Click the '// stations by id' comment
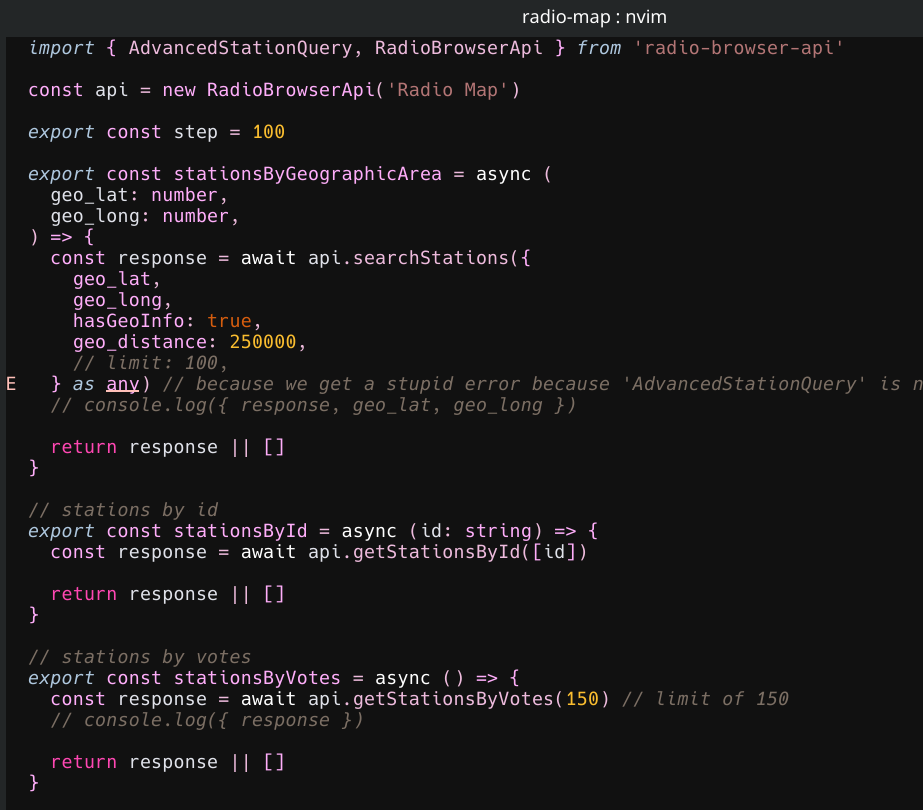Image resolution: width=923 pixels, height=810 pixels. point(123,510)
